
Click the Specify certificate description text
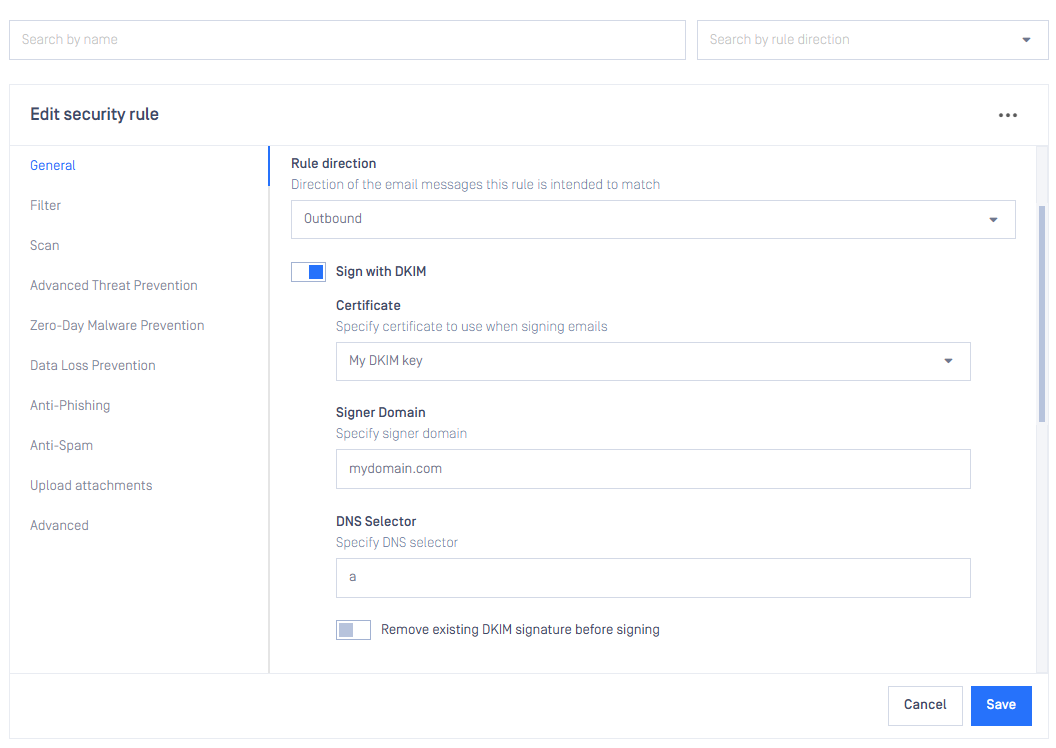(x=471, y=327)
